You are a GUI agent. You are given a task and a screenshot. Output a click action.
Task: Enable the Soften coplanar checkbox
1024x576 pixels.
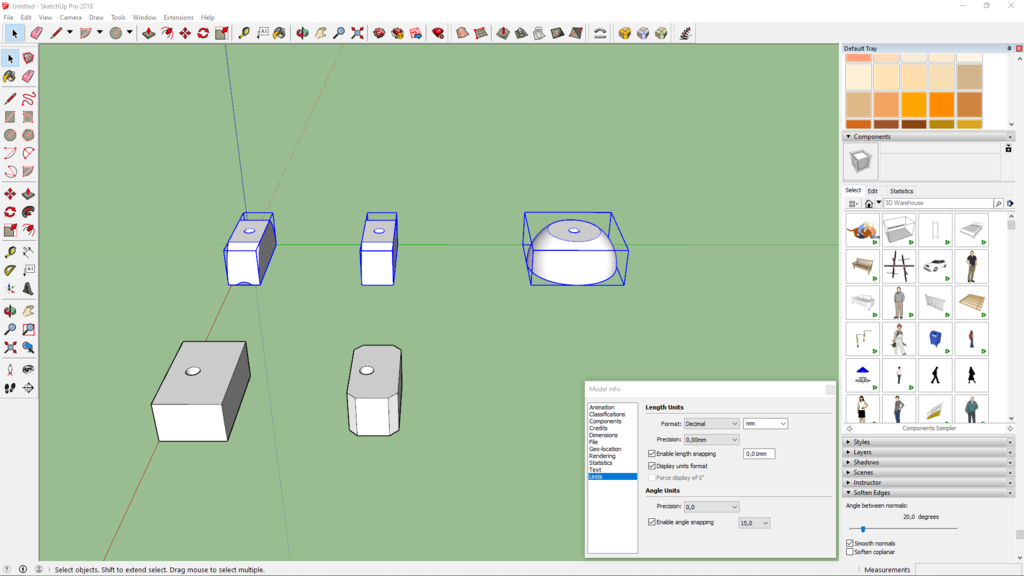click(x=850, y=552)
